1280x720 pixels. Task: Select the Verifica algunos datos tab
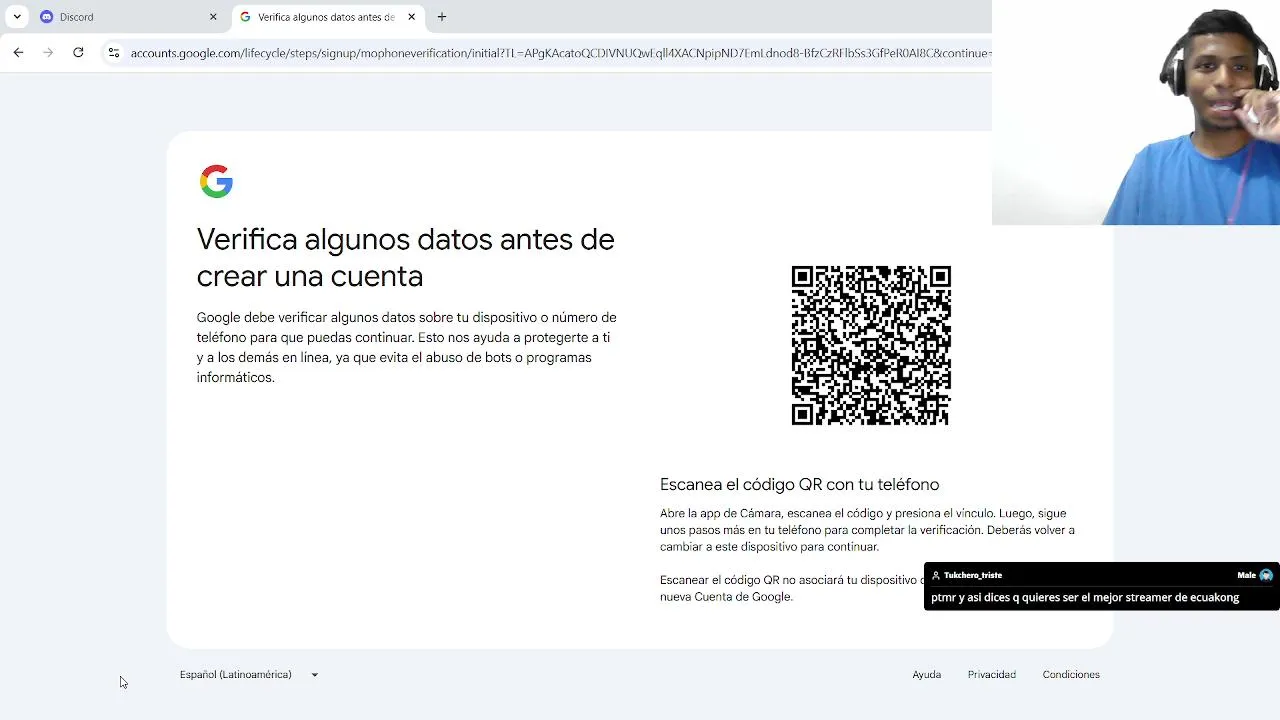[328, 17]
